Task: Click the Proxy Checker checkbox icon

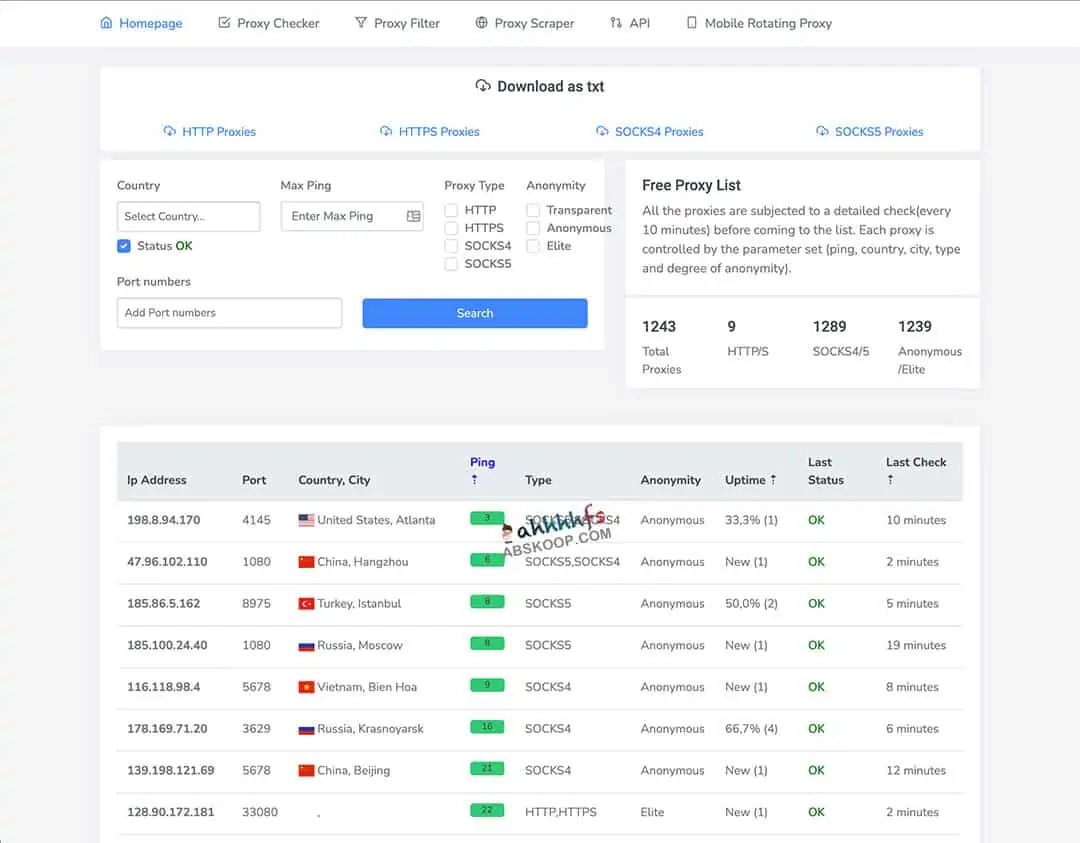Action: pyautogui.click(x=224, y=23)
